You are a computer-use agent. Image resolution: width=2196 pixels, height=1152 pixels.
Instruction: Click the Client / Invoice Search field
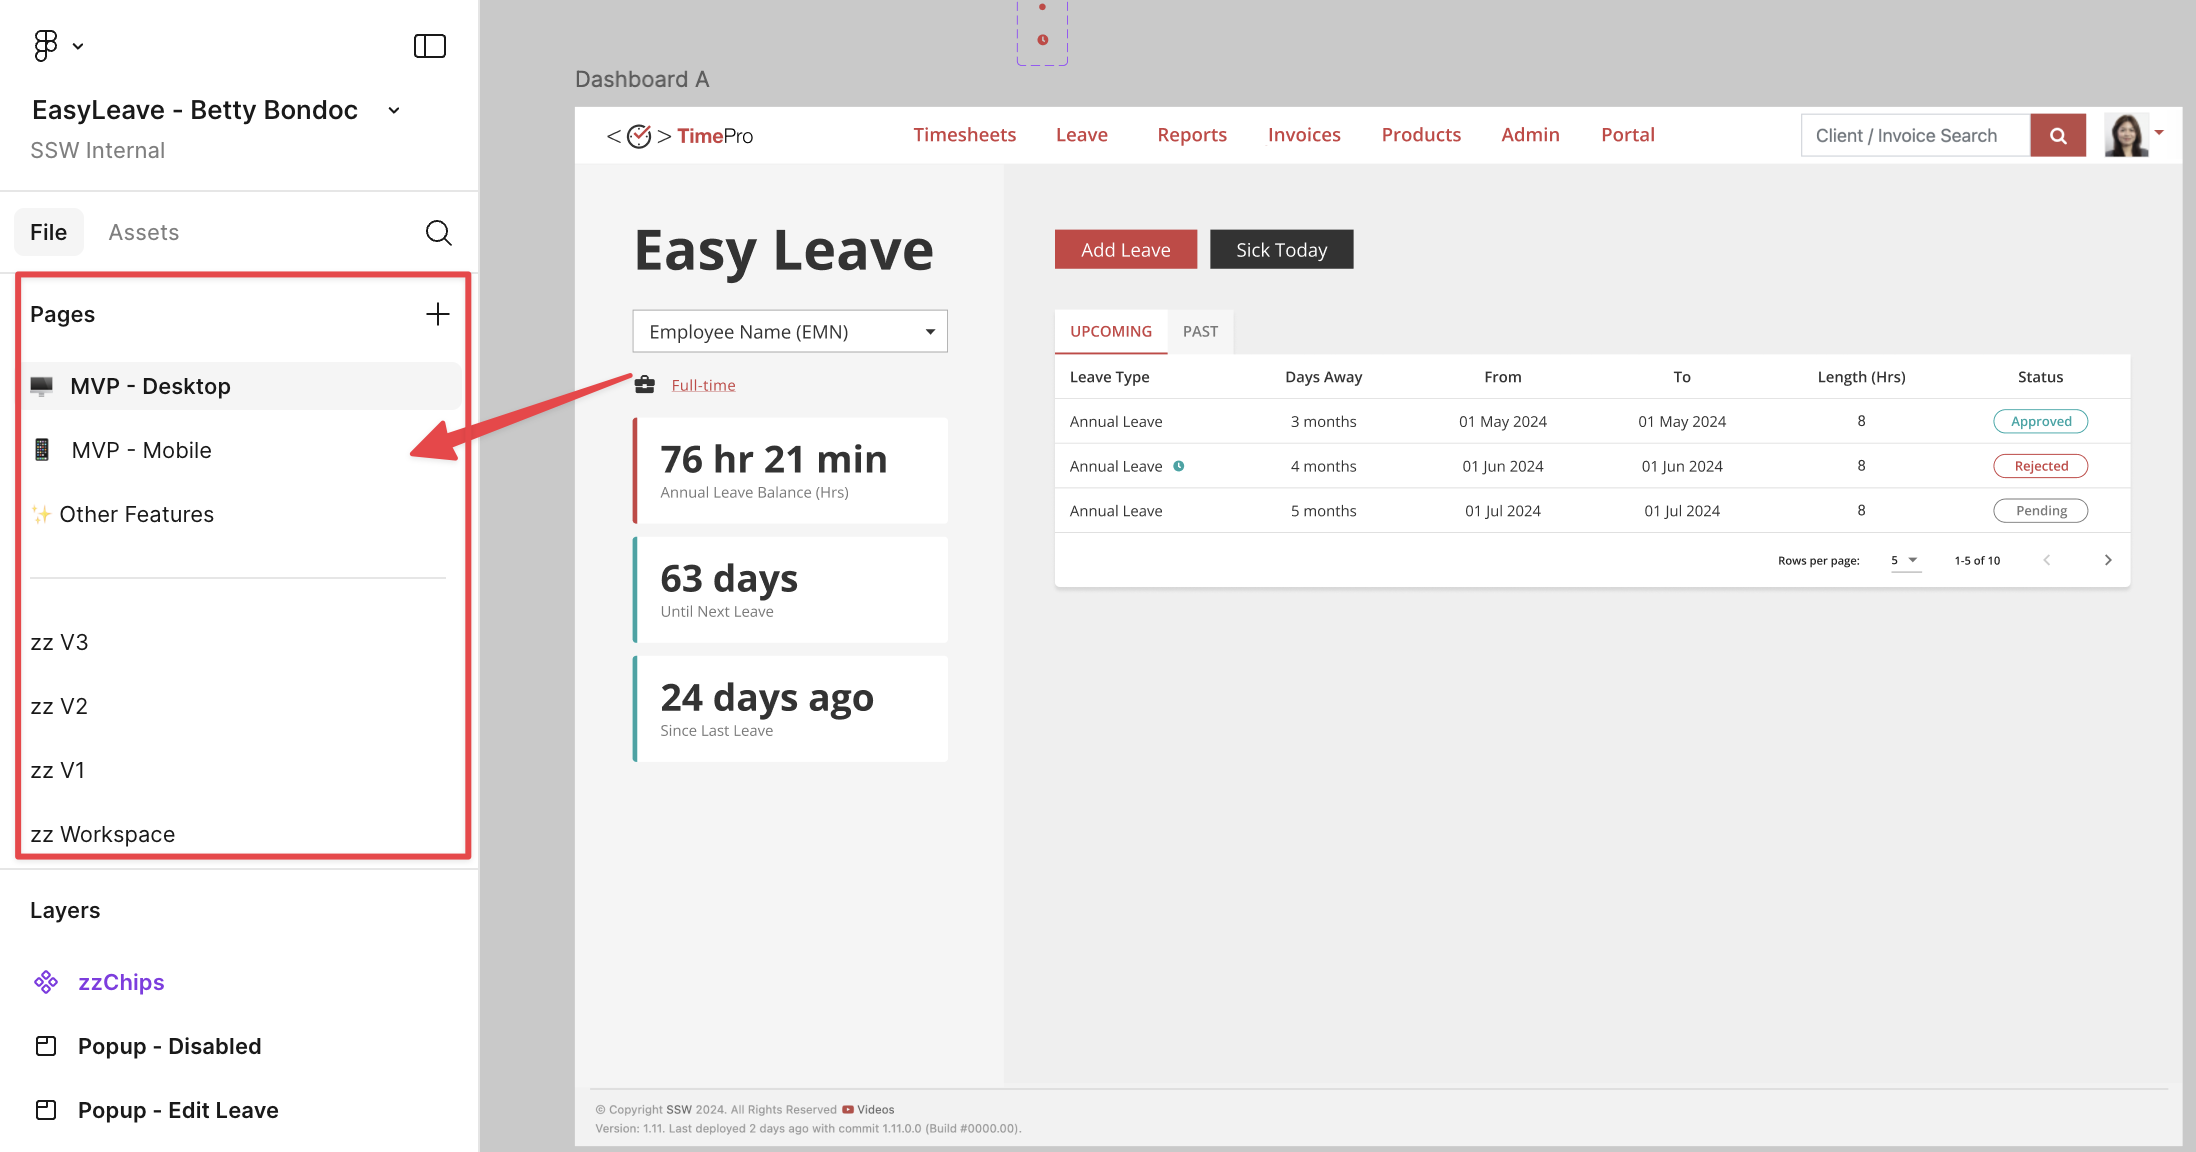(x=1914, y=136)
